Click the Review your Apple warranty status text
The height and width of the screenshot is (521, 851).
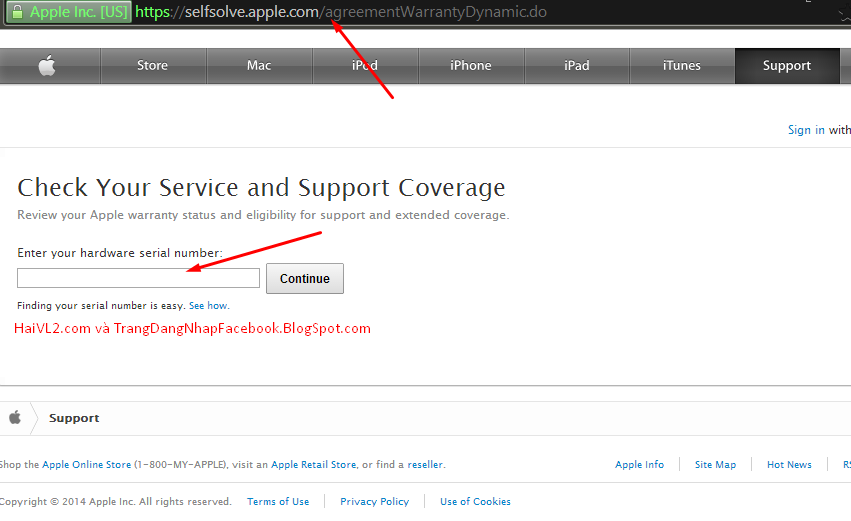pyautogui.click(x=263, y=215)
